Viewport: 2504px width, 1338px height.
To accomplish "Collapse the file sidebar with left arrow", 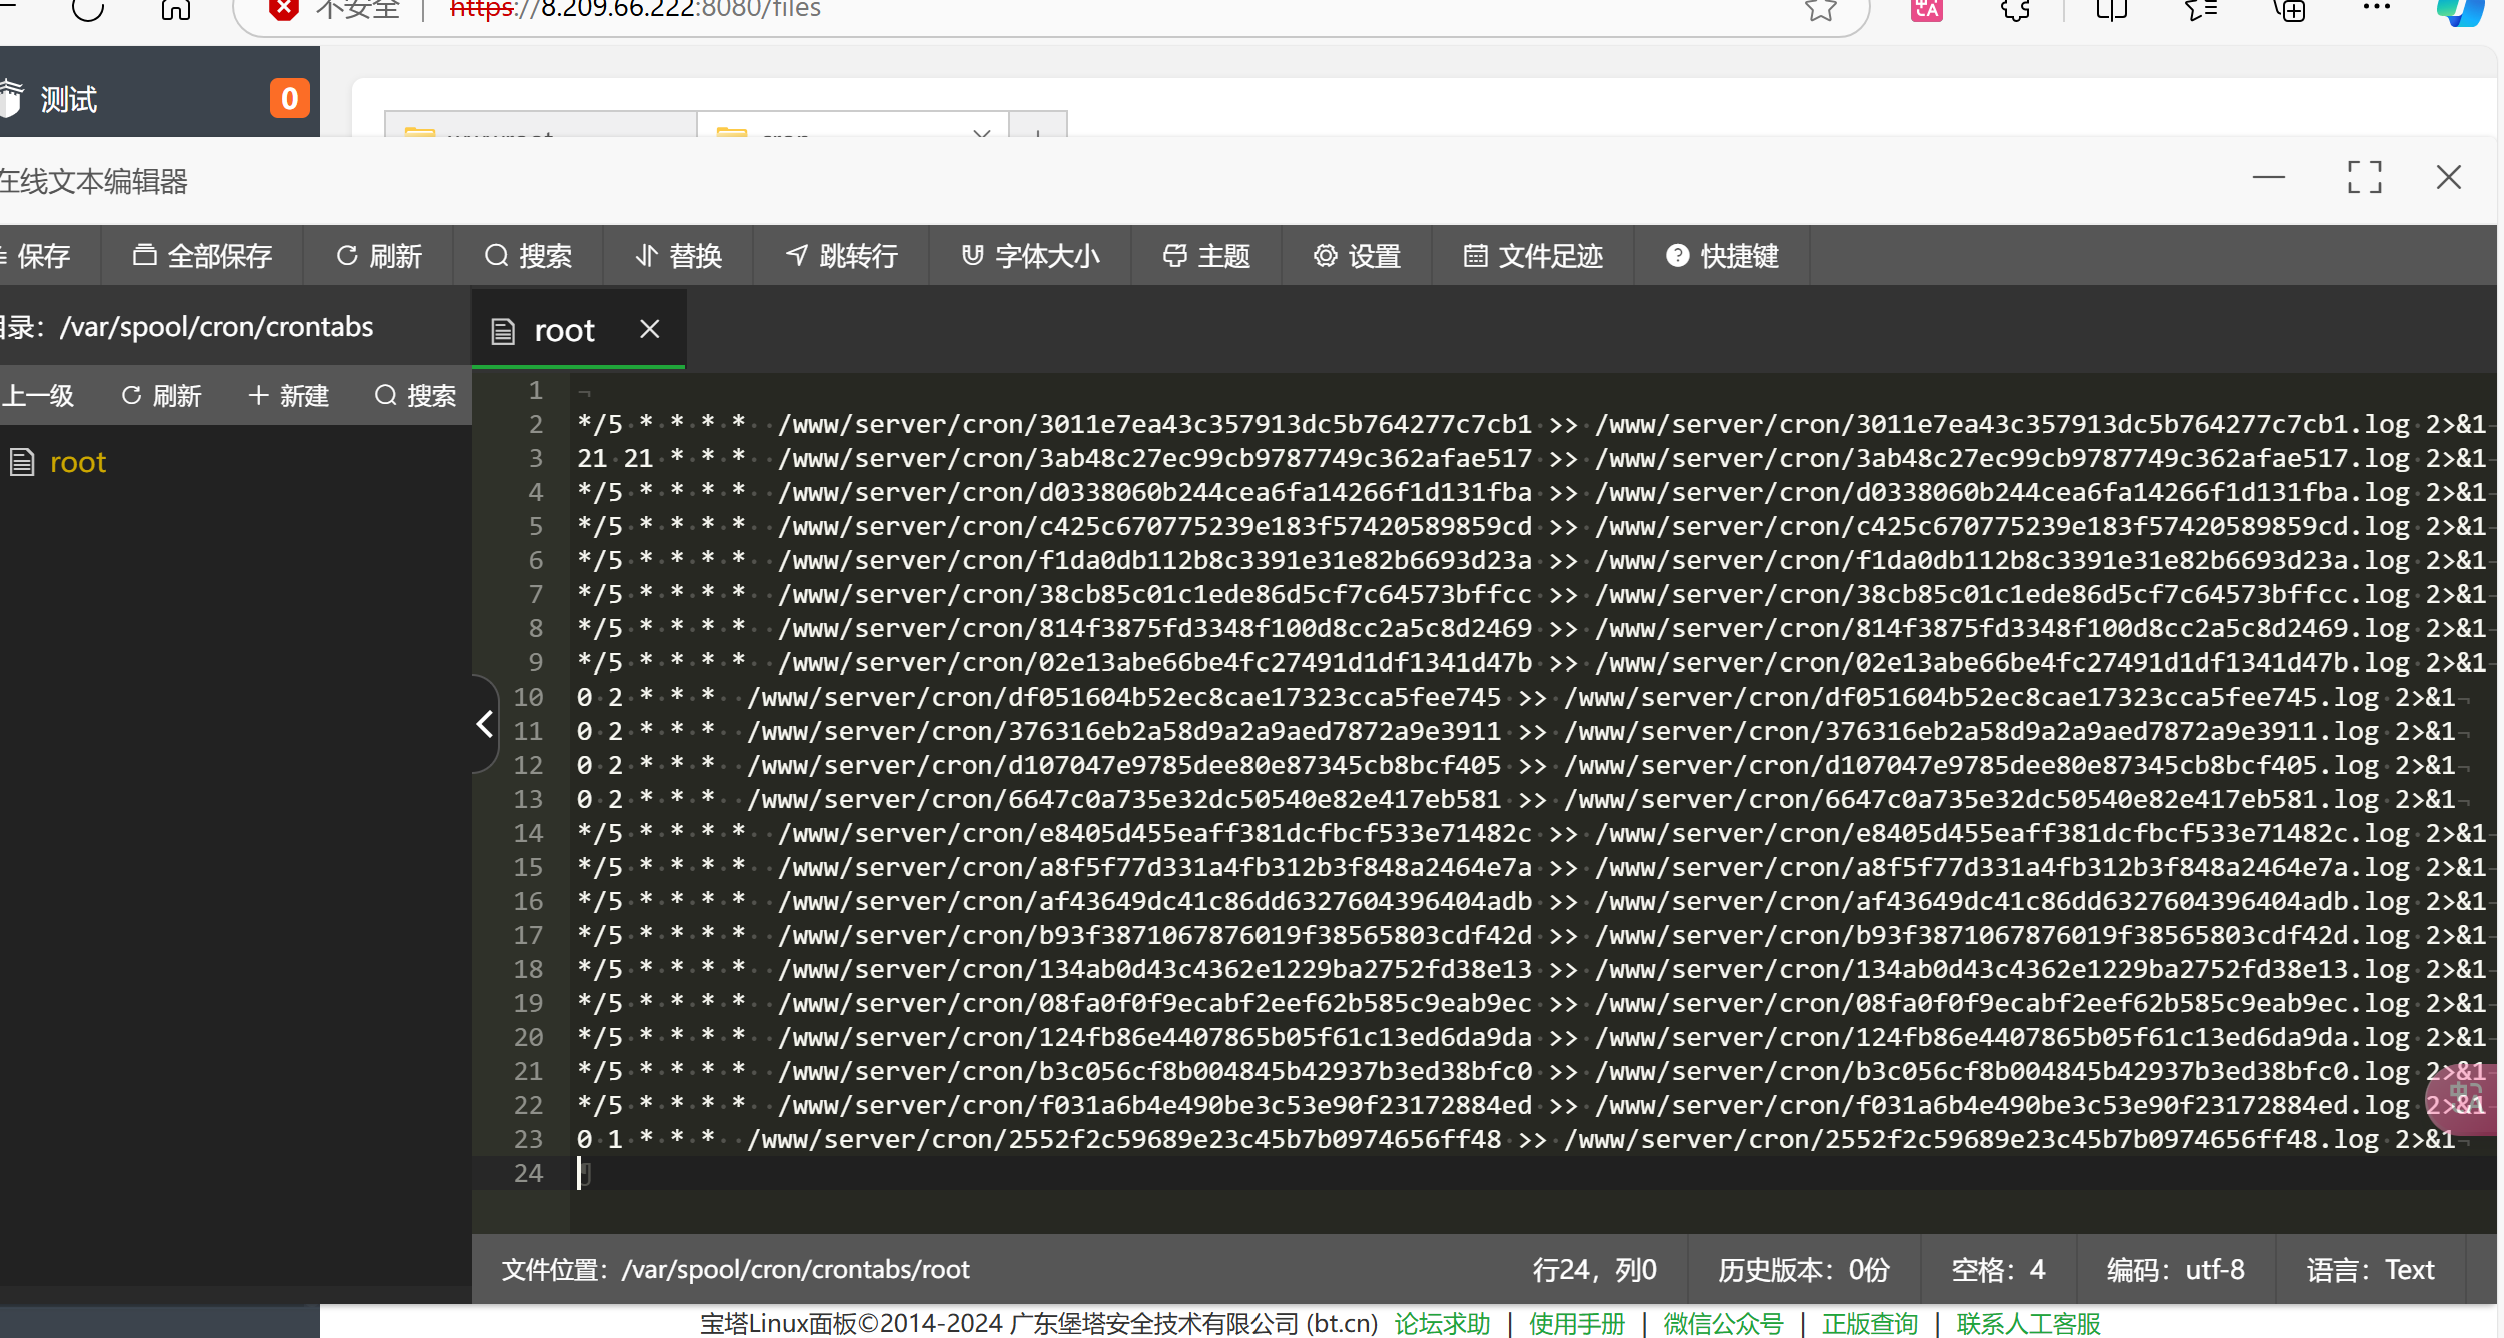I will pos(485,724).
